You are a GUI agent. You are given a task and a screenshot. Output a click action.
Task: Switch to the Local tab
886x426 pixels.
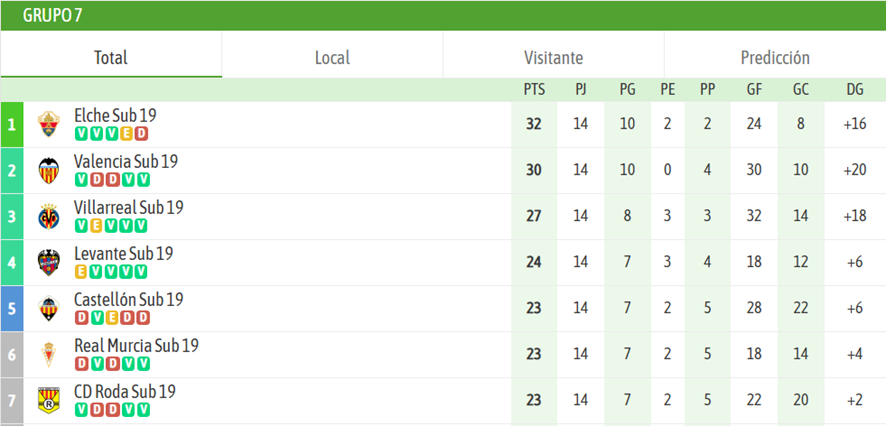click(x=332, y=57)
